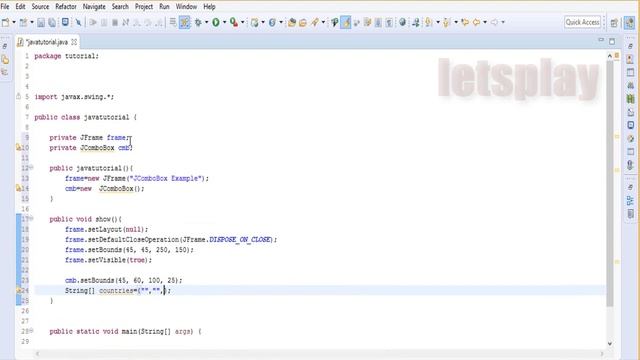Click the frame.setVisible(true) line
The height and width of the screenshot is (360, 640).
[108, 260]
